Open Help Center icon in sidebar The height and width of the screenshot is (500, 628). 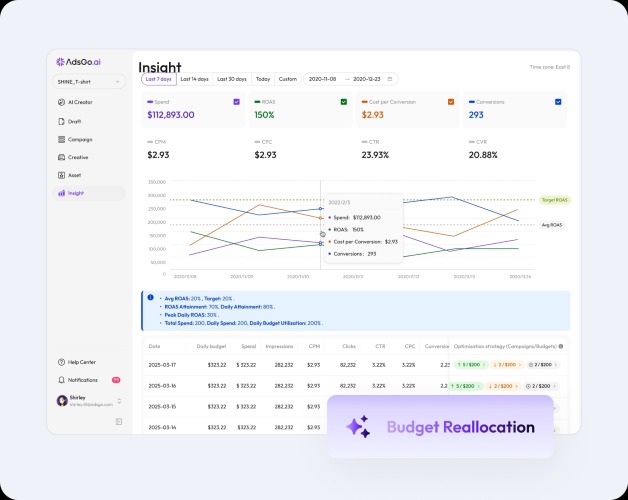click(61, 362)
